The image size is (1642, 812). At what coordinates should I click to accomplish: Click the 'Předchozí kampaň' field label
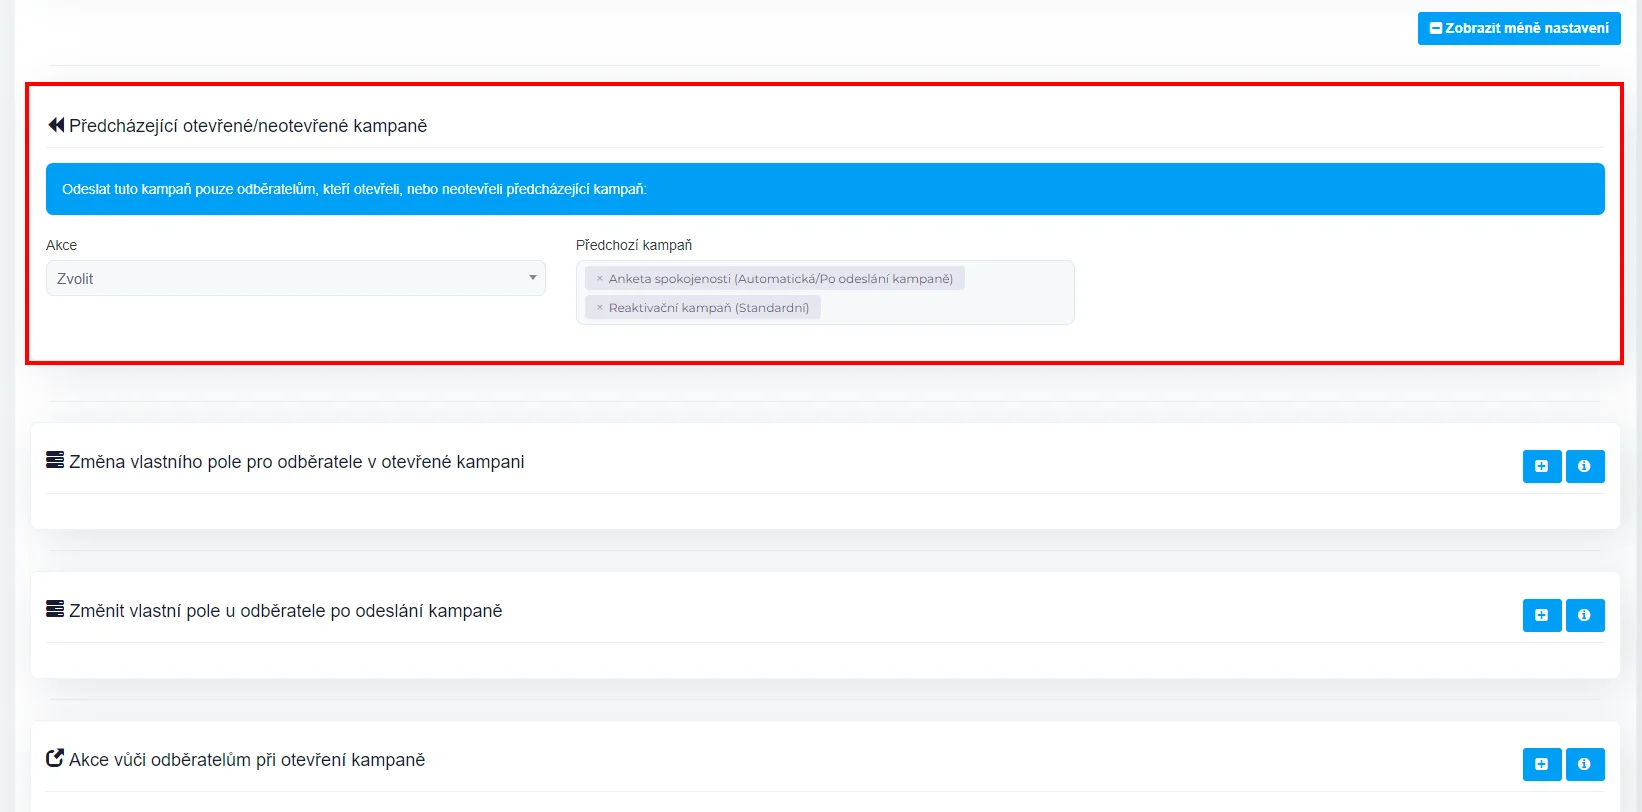click(x=633, y=245)
